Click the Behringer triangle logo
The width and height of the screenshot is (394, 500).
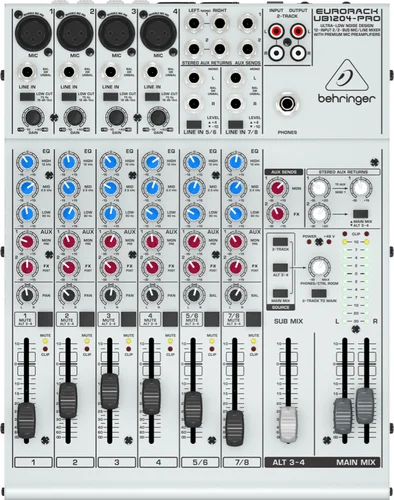tap(347, 75)
